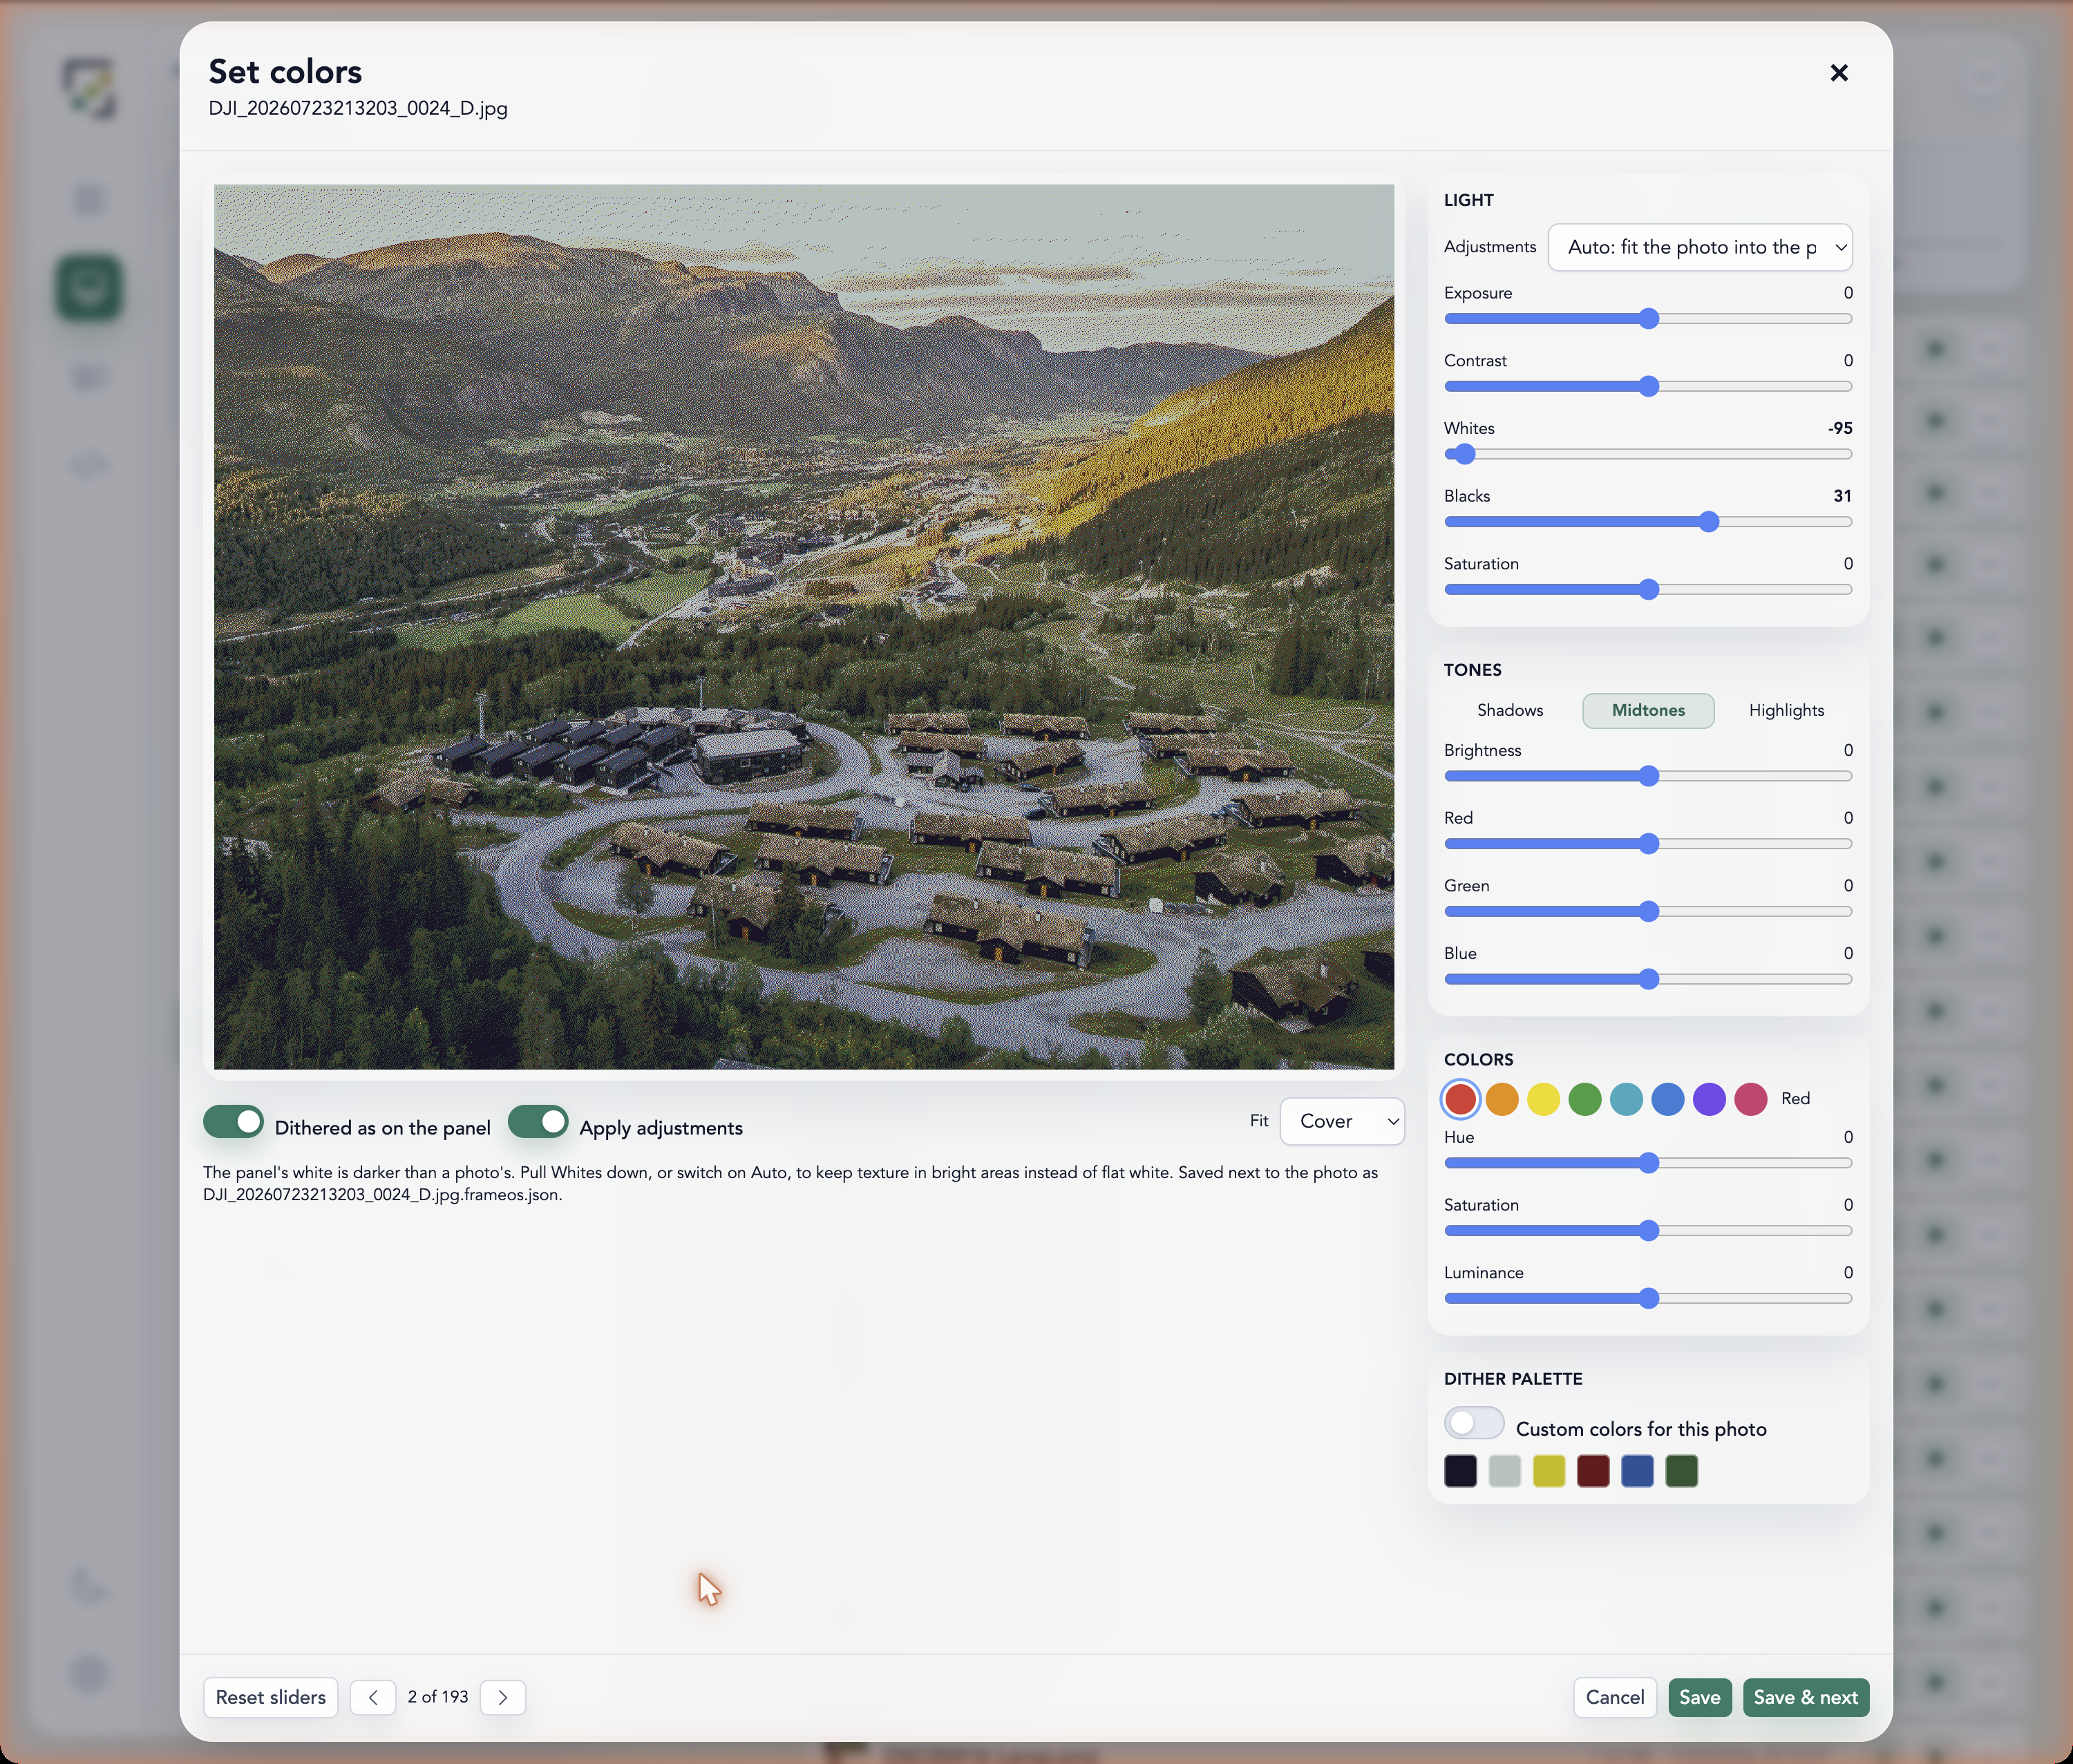Click the Tones Green slider handle
The image size is (2073, 1764).
[x=1649, y=912]
